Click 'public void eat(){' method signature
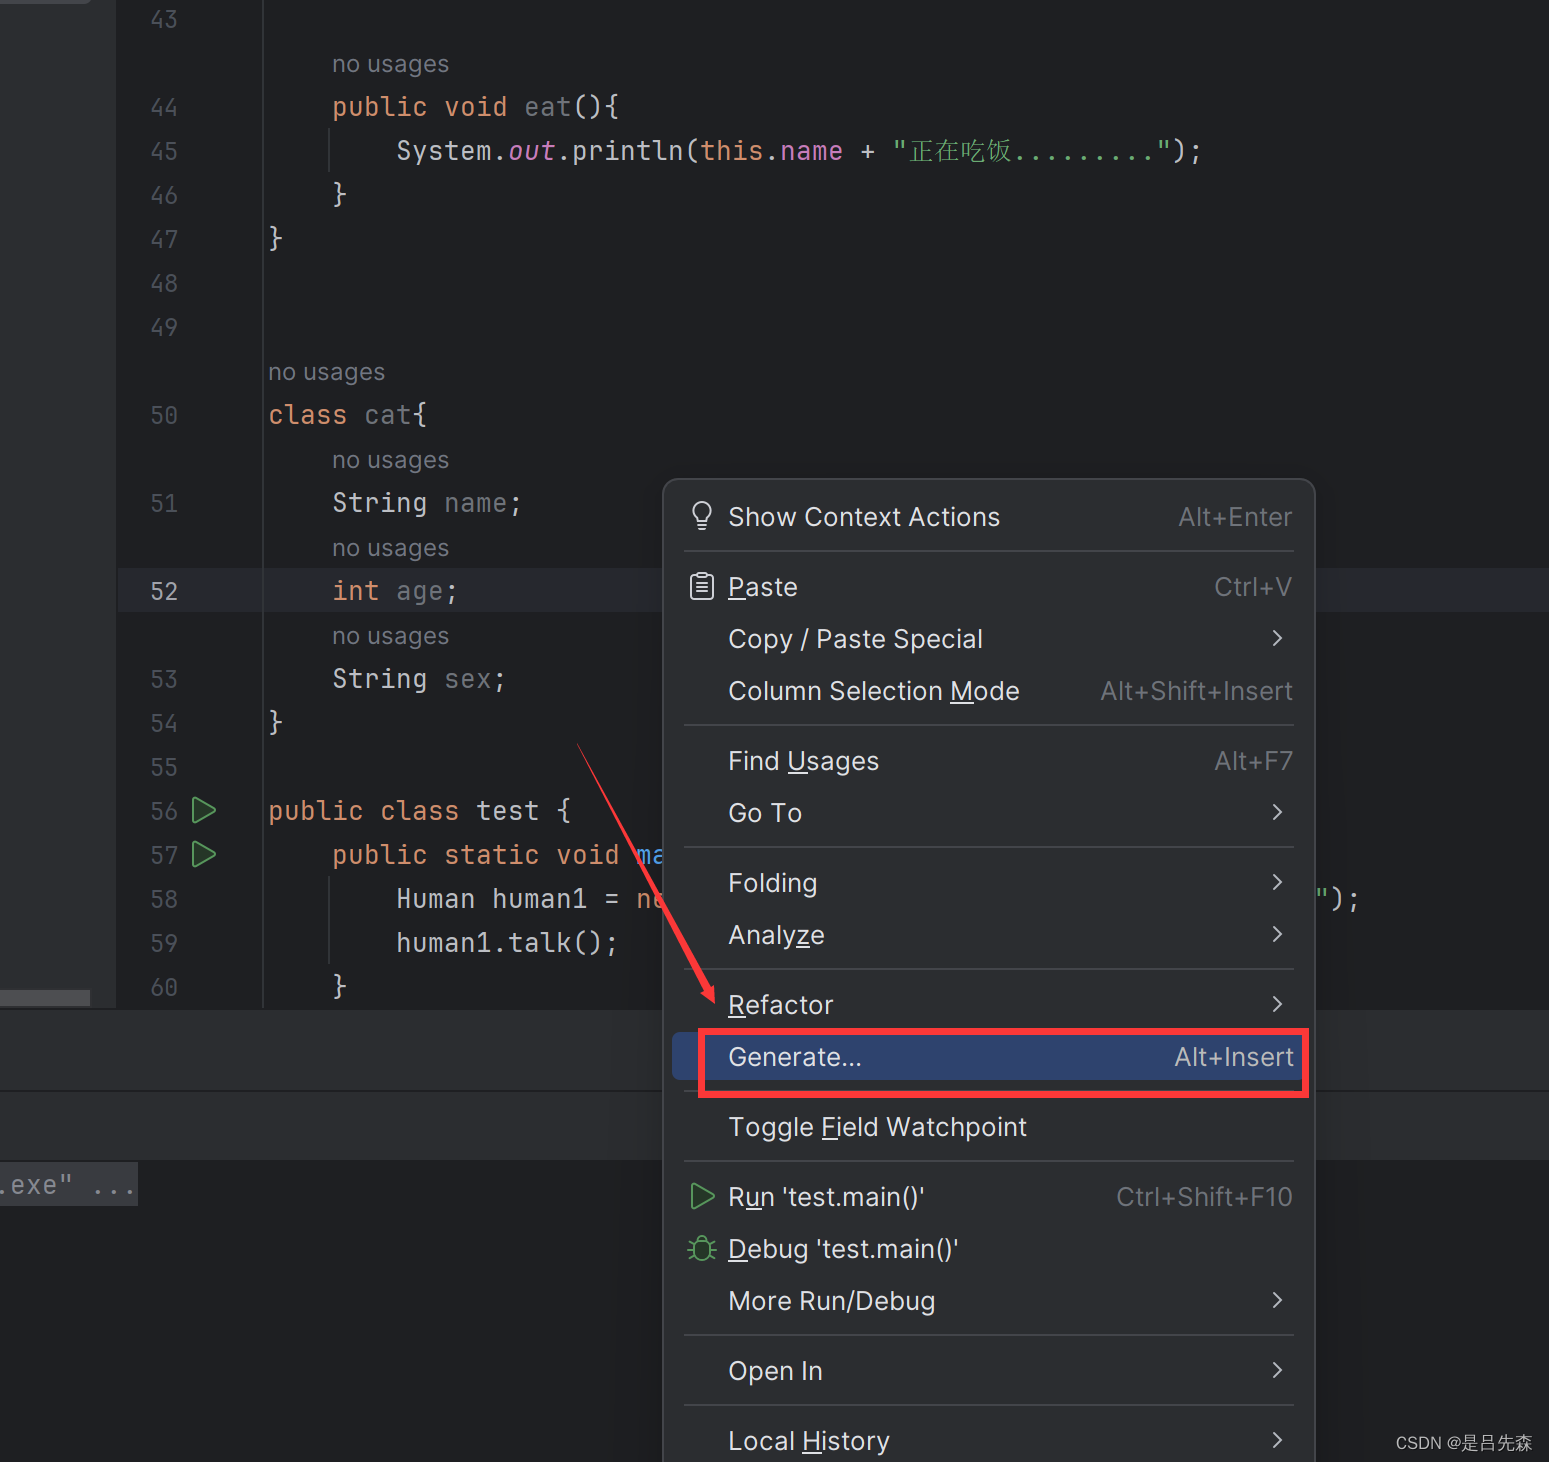Image resolution: width=1549 pixels, height=1462 pixels. [476, 107]
